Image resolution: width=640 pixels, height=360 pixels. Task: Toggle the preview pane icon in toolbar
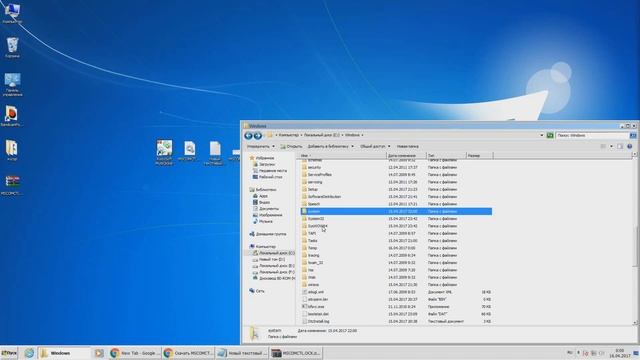click(620, 146)
